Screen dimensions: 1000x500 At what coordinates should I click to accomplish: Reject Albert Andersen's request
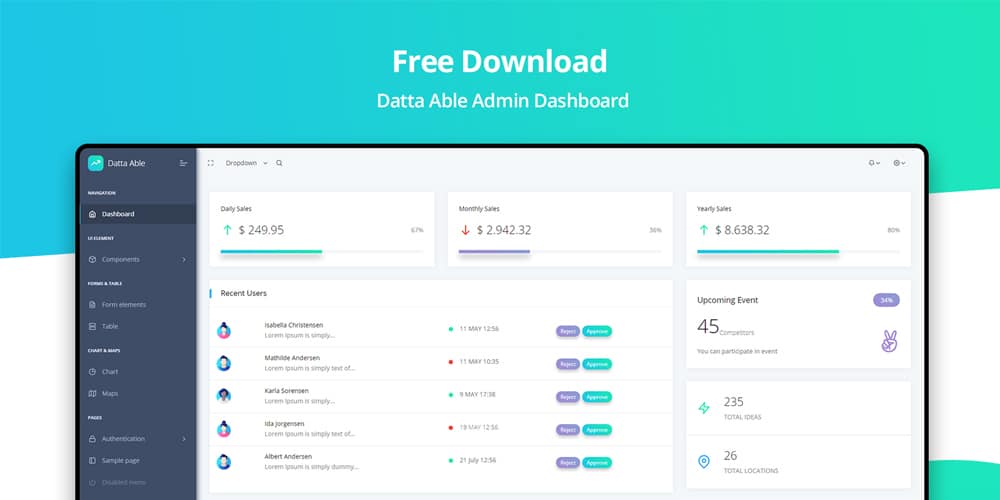568,463
